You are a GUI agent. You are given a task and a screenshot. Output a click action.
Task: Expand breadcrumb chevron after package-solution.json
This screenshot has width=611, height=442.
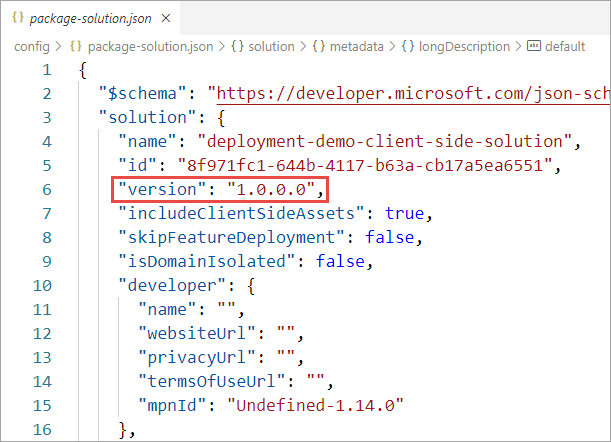(222, 47)
